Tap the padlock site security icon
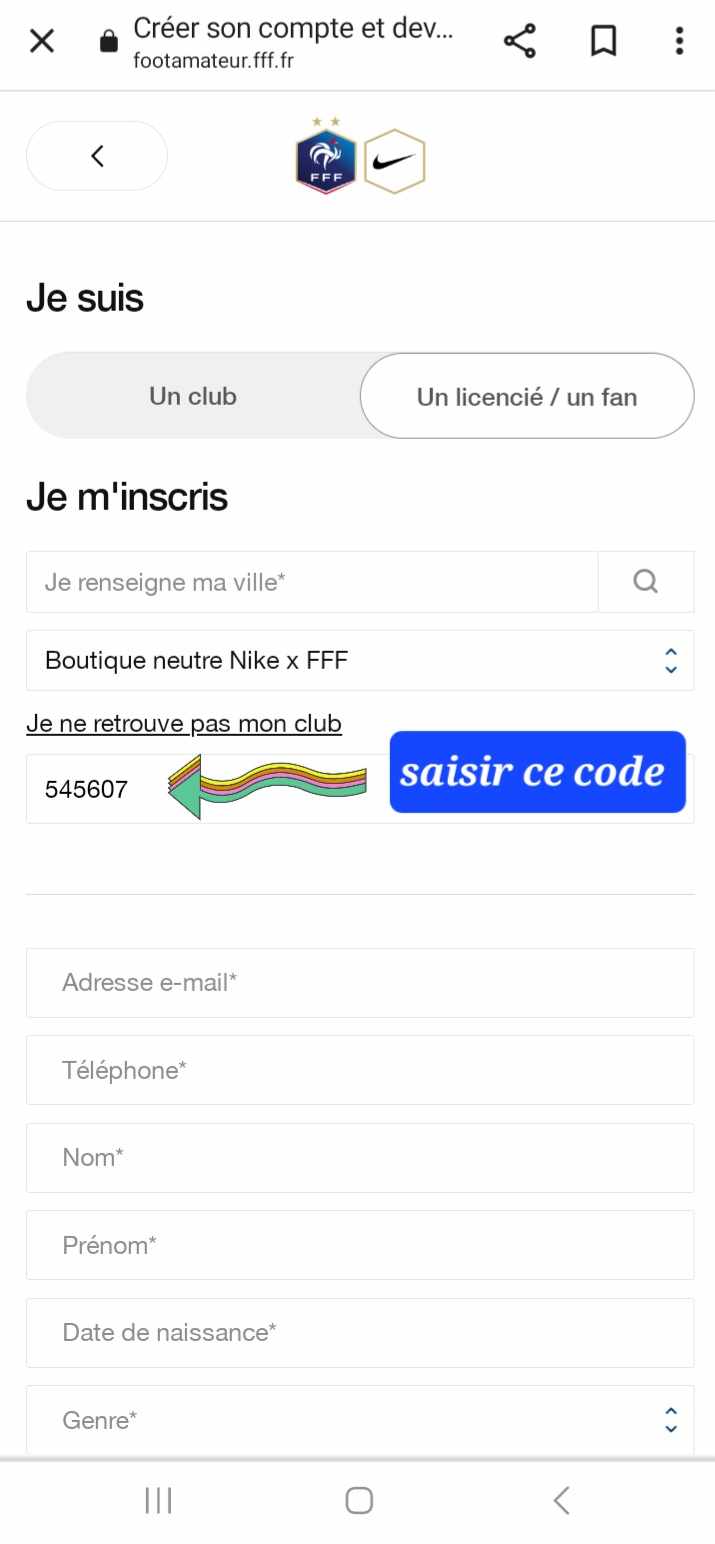Viewport: 715px width, 1544px height. [109, 41]
